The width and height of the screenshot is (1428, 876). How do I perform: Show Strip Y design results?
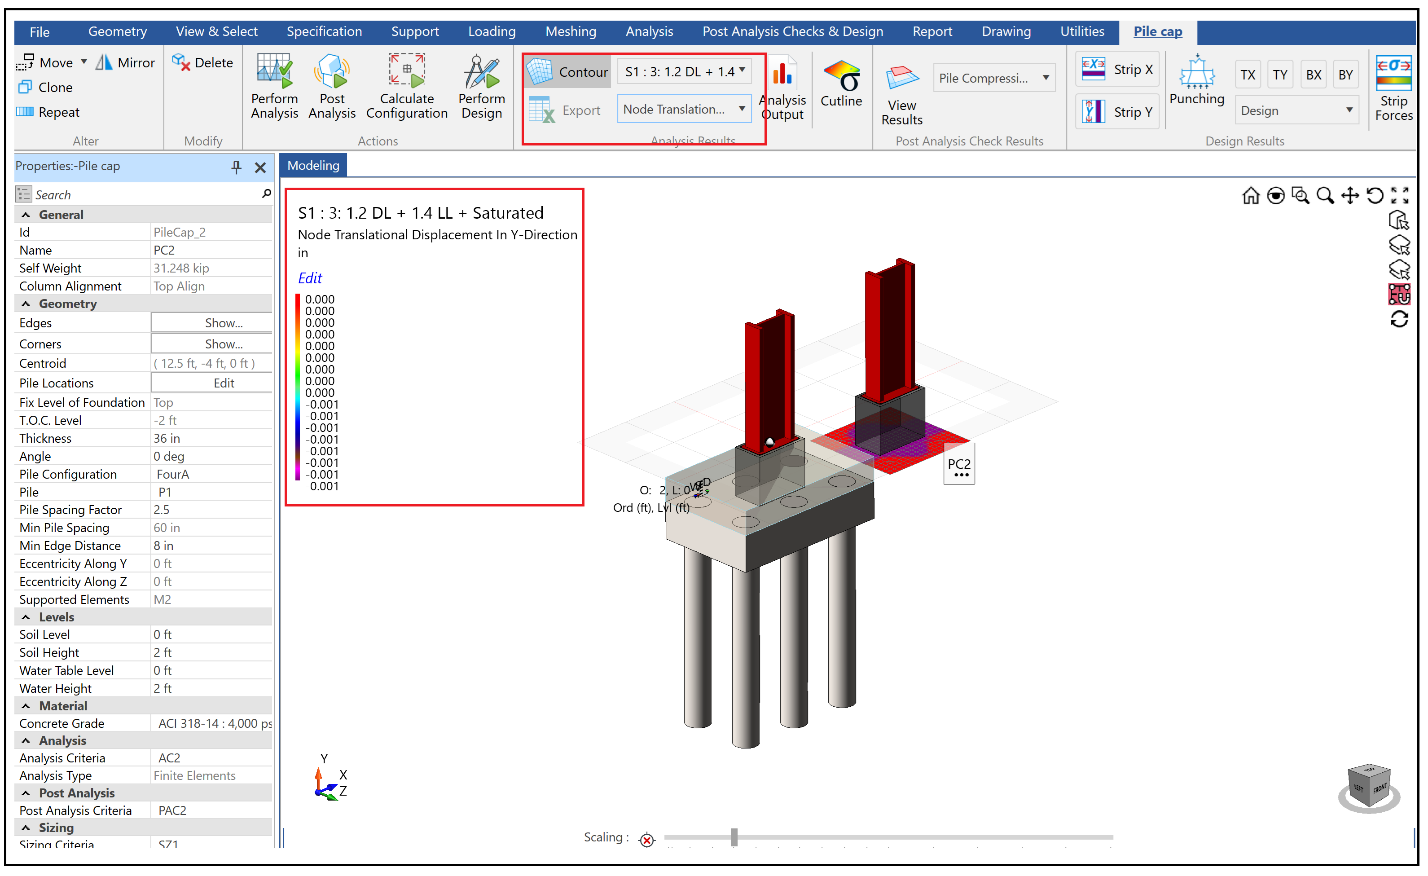coord(1118,111)
